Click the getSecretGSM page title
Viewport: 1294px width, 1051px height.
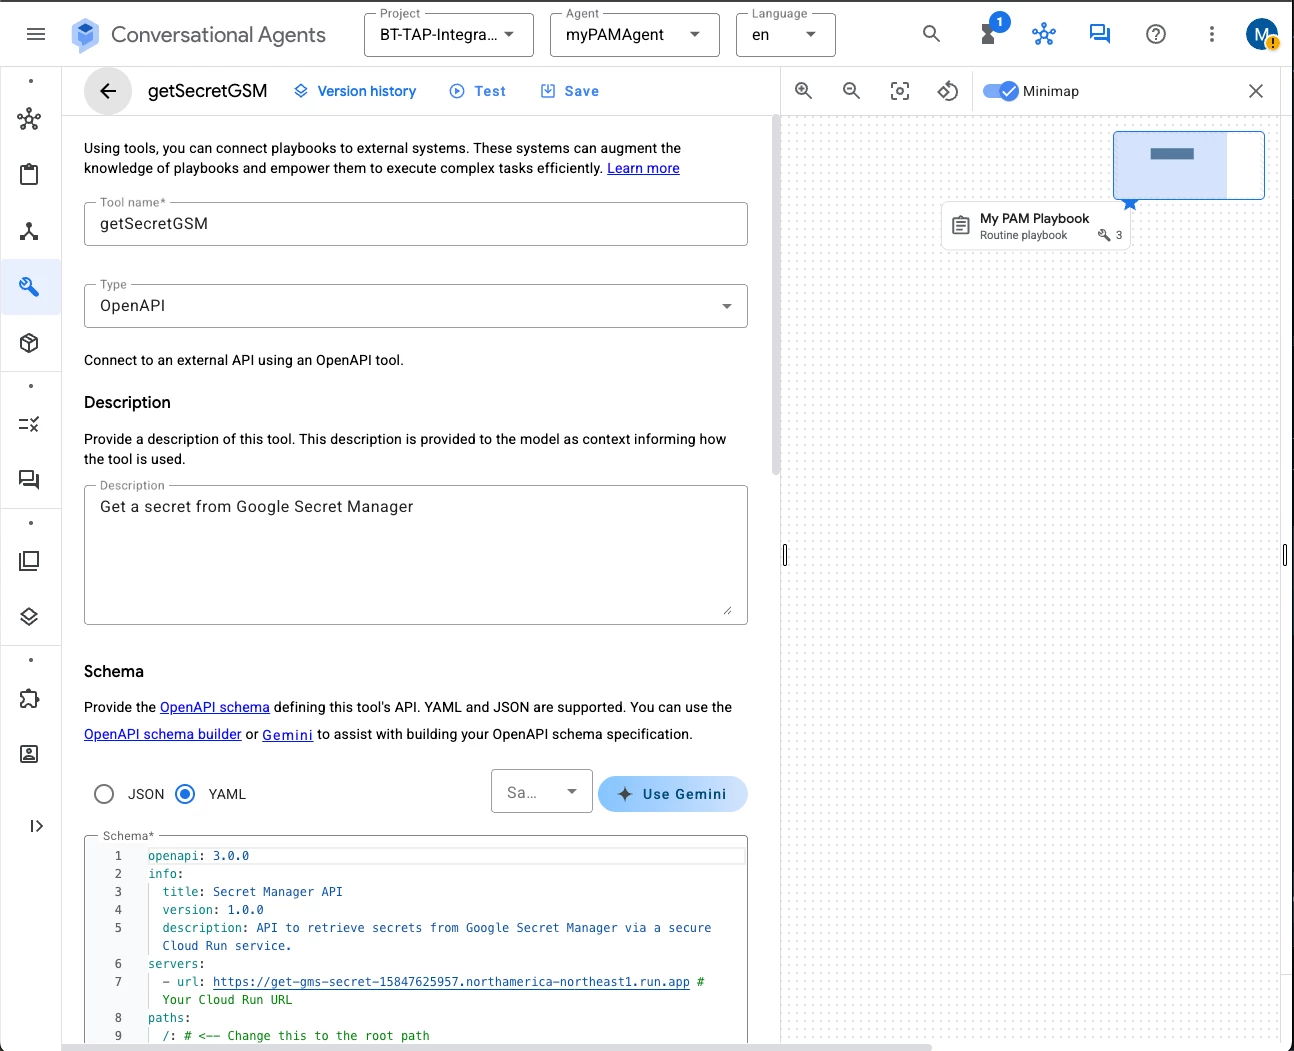[x=208, y=91]
